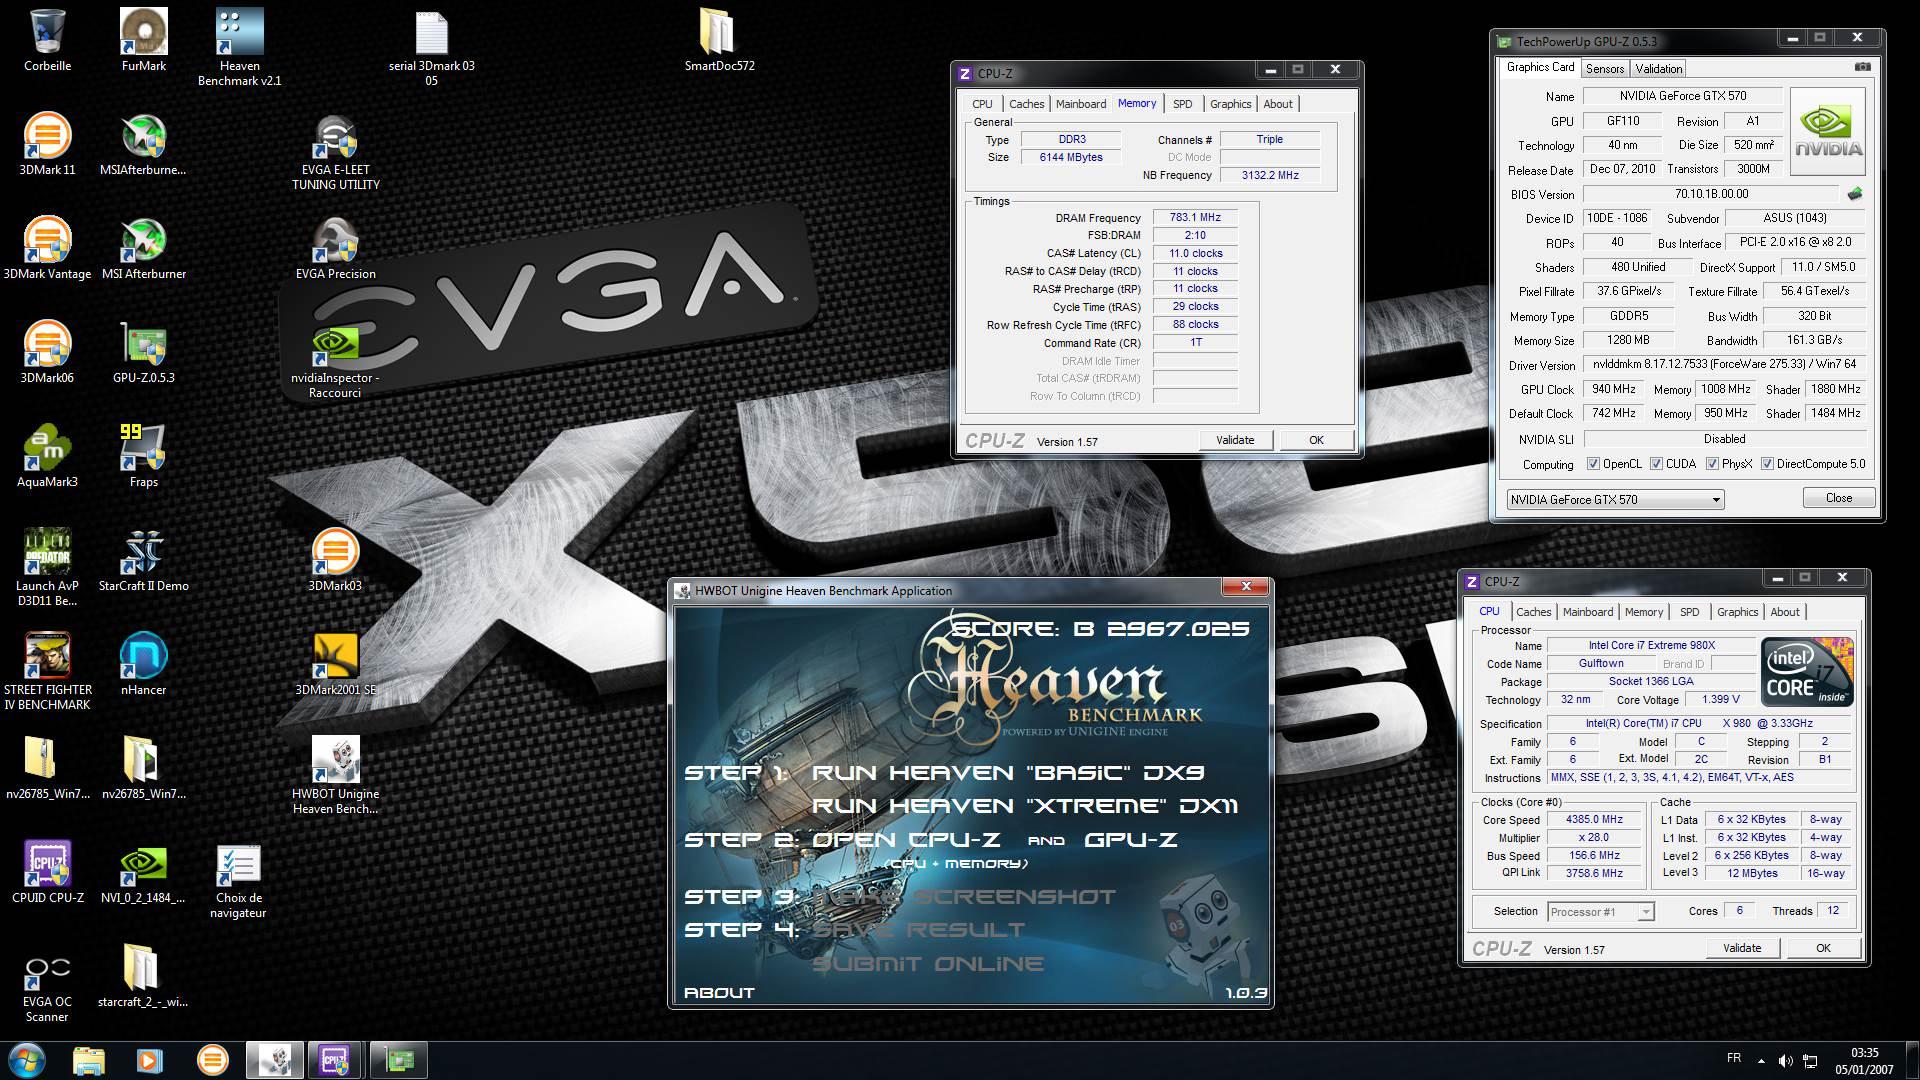
Task: Click Run Heaven "Basic" DX9 step
Action: [1008, 773]
